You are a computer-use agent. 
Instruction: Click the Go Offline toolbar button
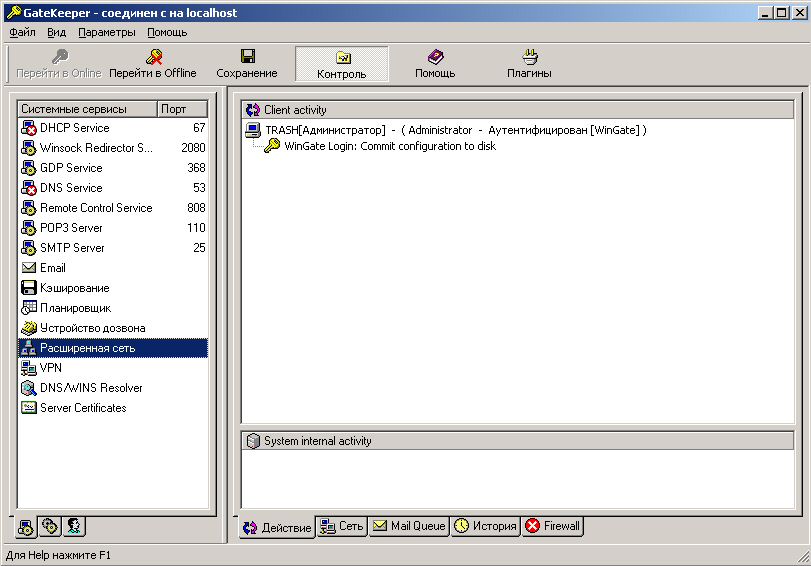(x=153, y=64)
